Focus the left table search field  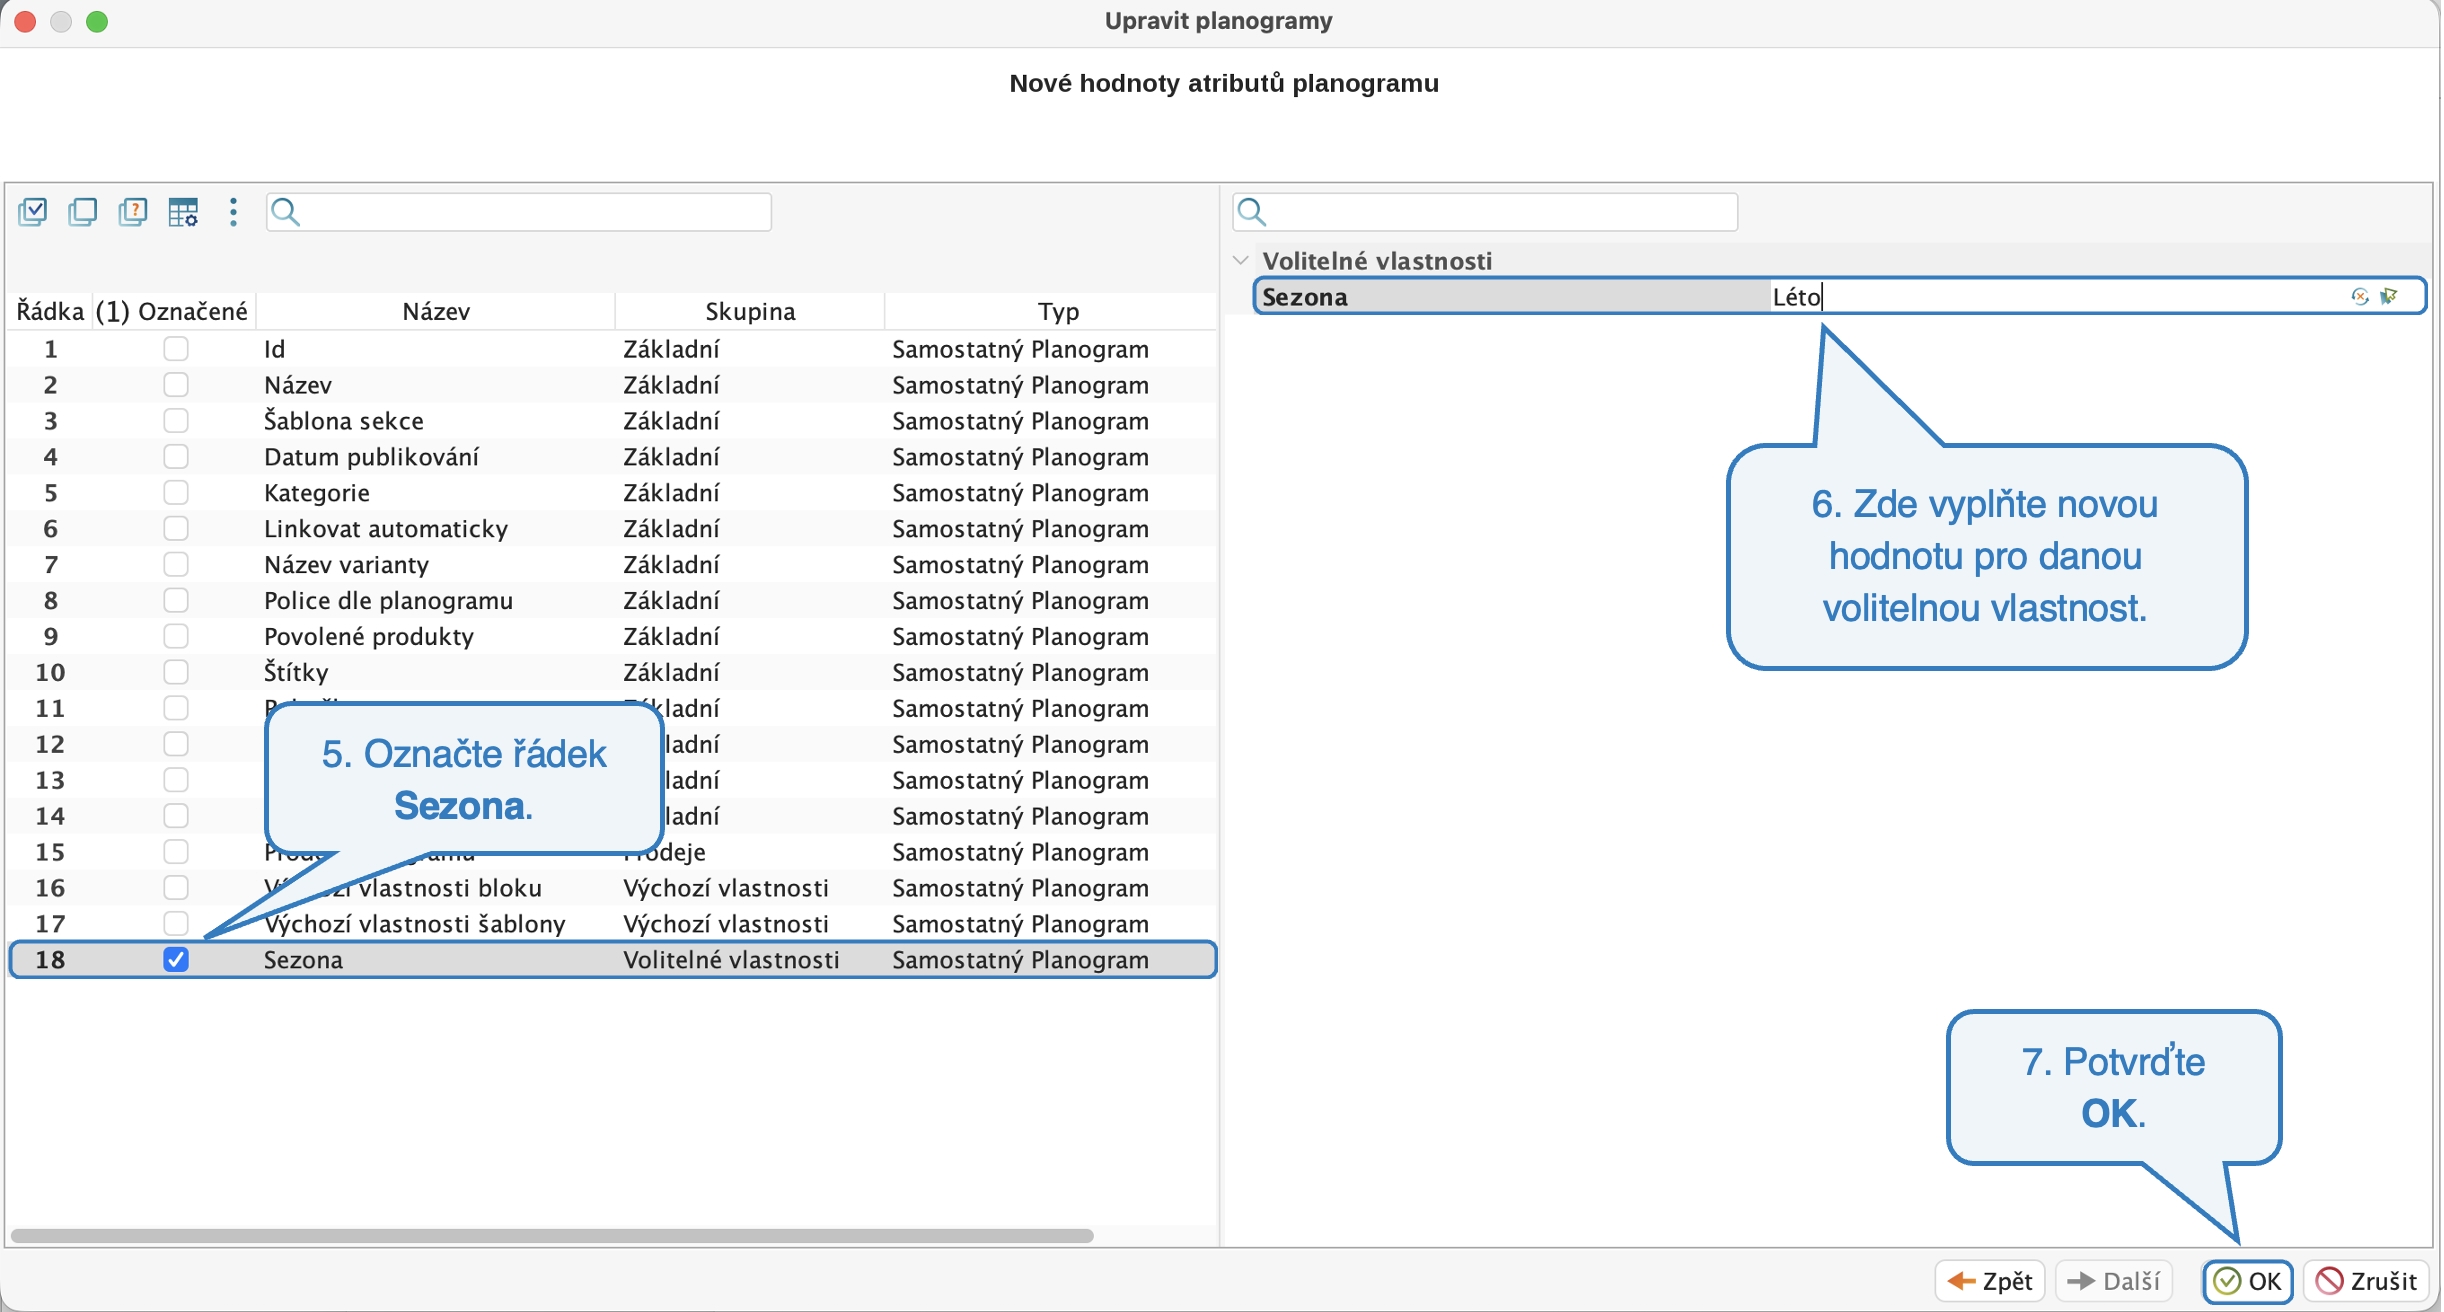tap(519, 212)
